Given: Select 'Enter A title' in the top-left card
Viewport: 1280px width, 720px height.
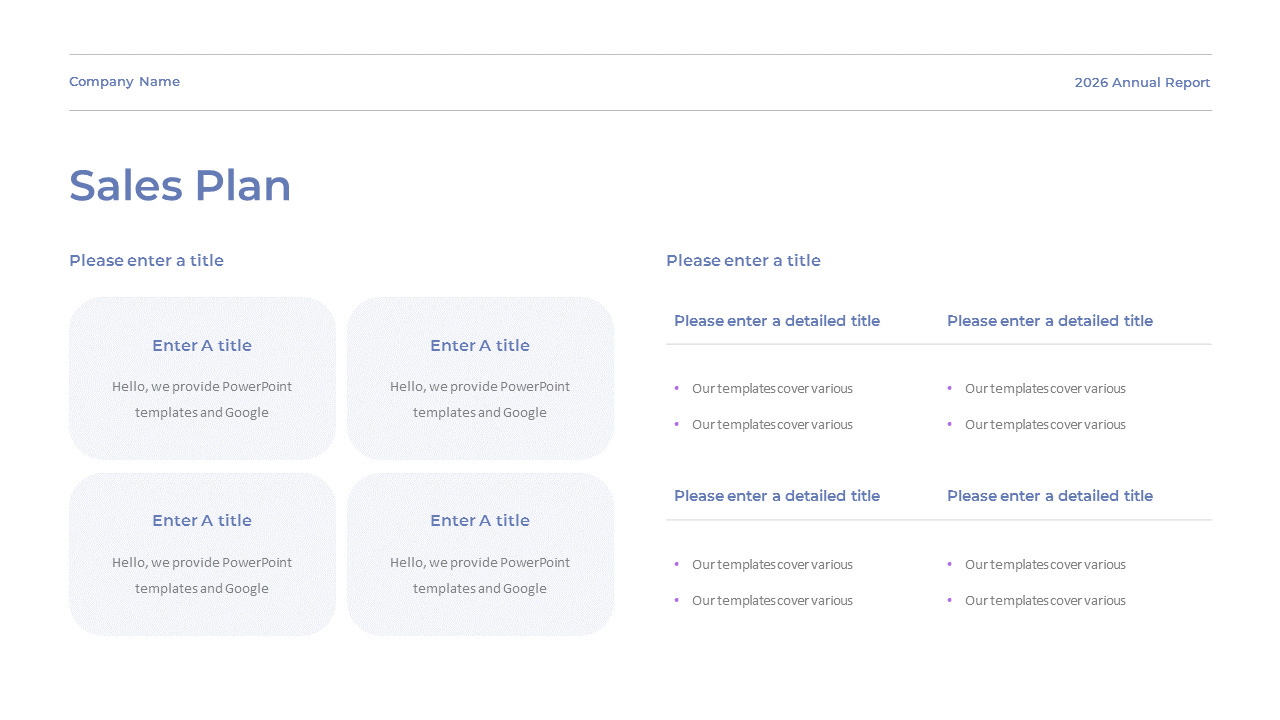Looking at the screenshot, I should point(202,346).
